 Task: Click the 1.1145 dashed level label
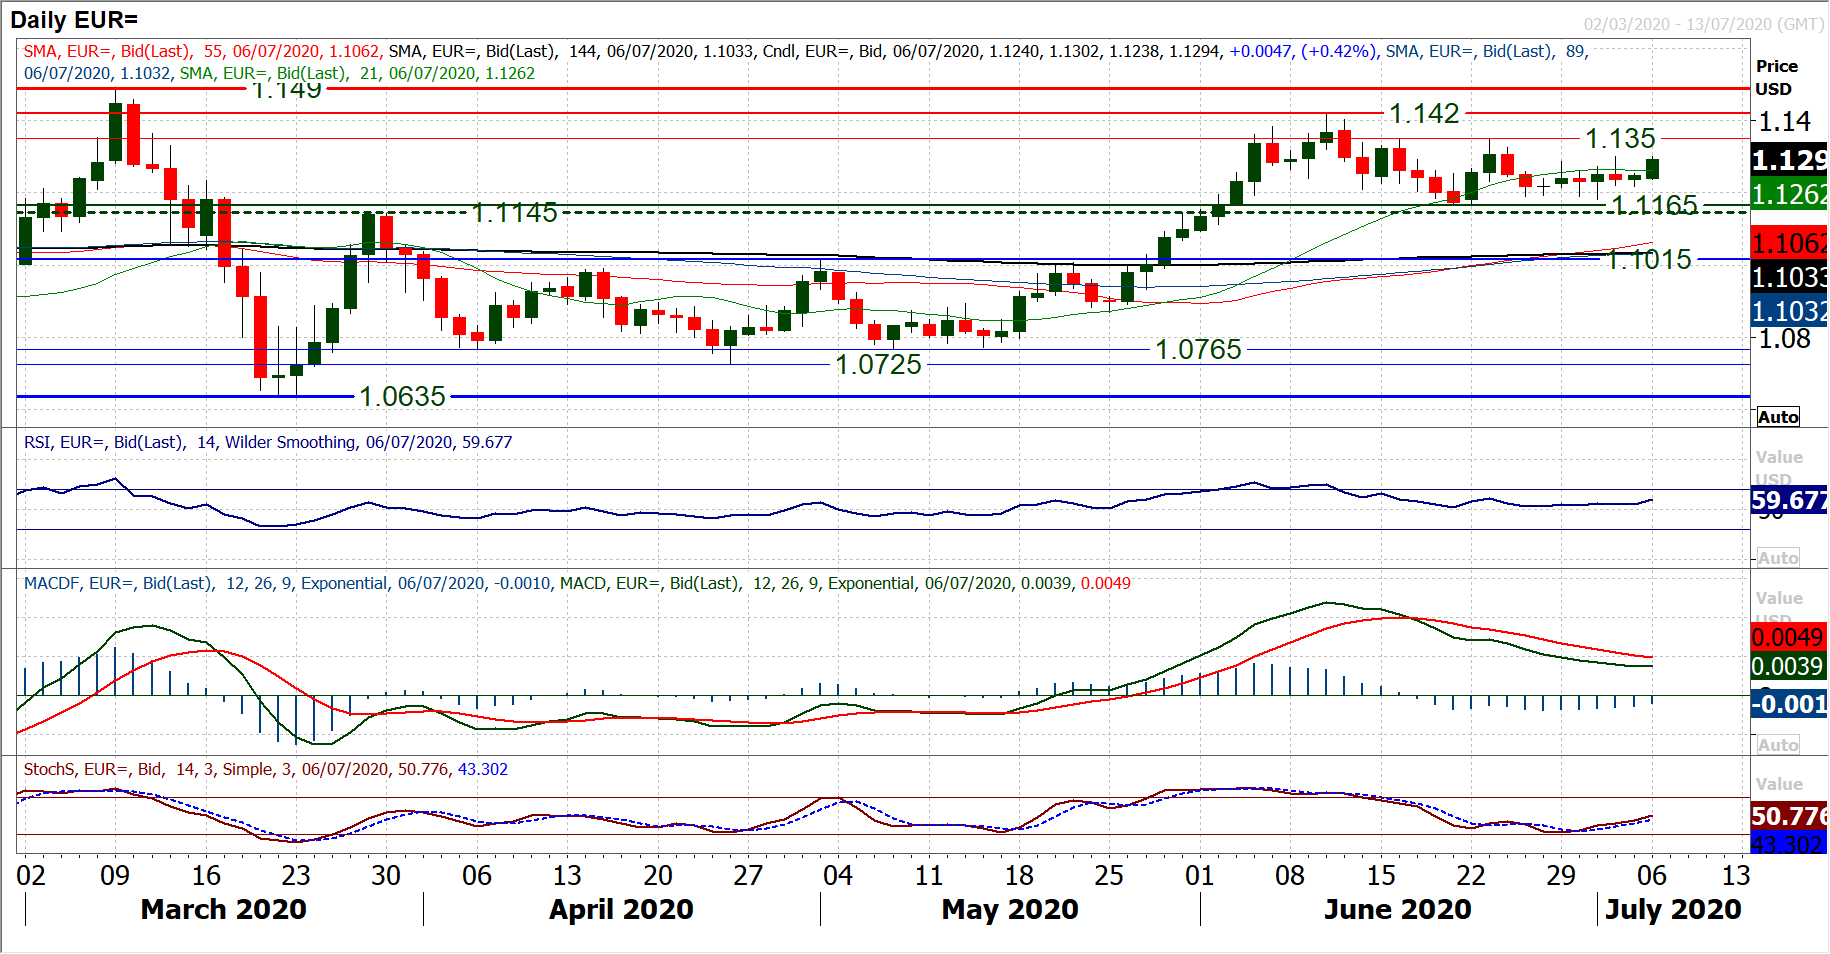coord(514,213)
